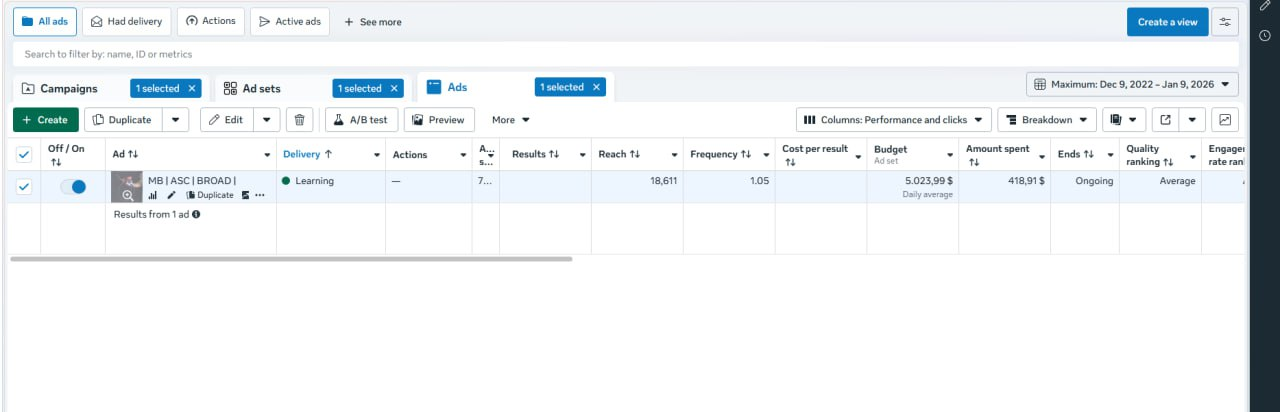Click the pencil edit icon in right sidebar
The height and width of the screenshot is (412, 1280).
1265,6
